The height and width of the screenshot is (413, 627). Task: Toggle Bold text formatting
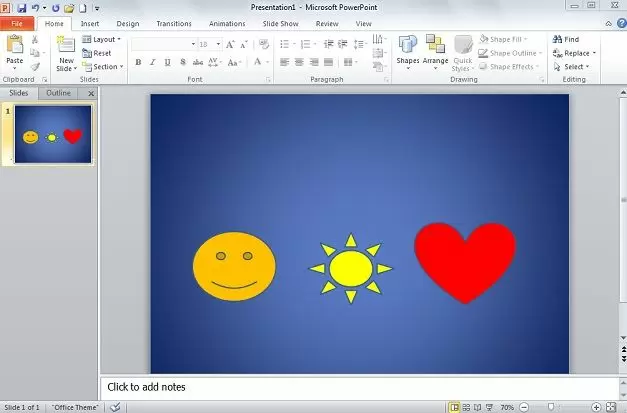point(138,62)
